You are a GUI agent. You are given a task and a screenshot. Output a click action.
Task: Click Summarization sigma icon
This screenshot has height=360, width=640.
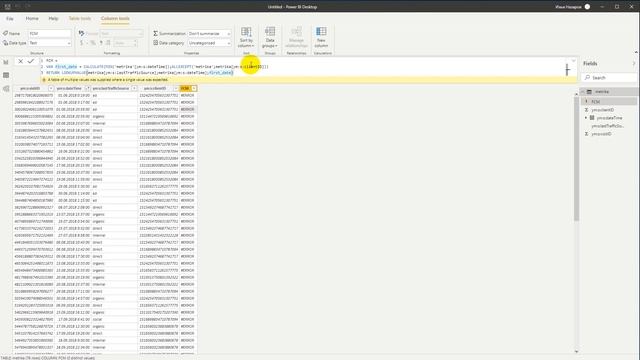point(156,33)
